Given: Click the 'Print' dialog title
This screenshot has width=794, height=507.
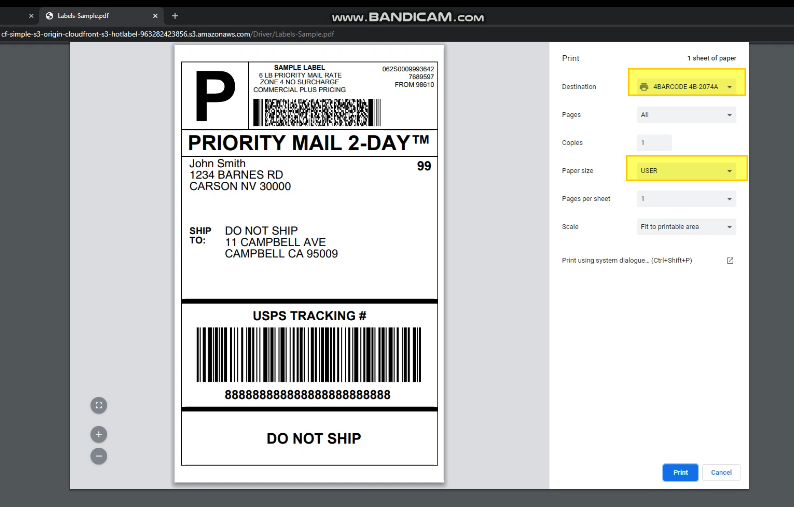Looking at the screenshot, I should tap(571, 58).
